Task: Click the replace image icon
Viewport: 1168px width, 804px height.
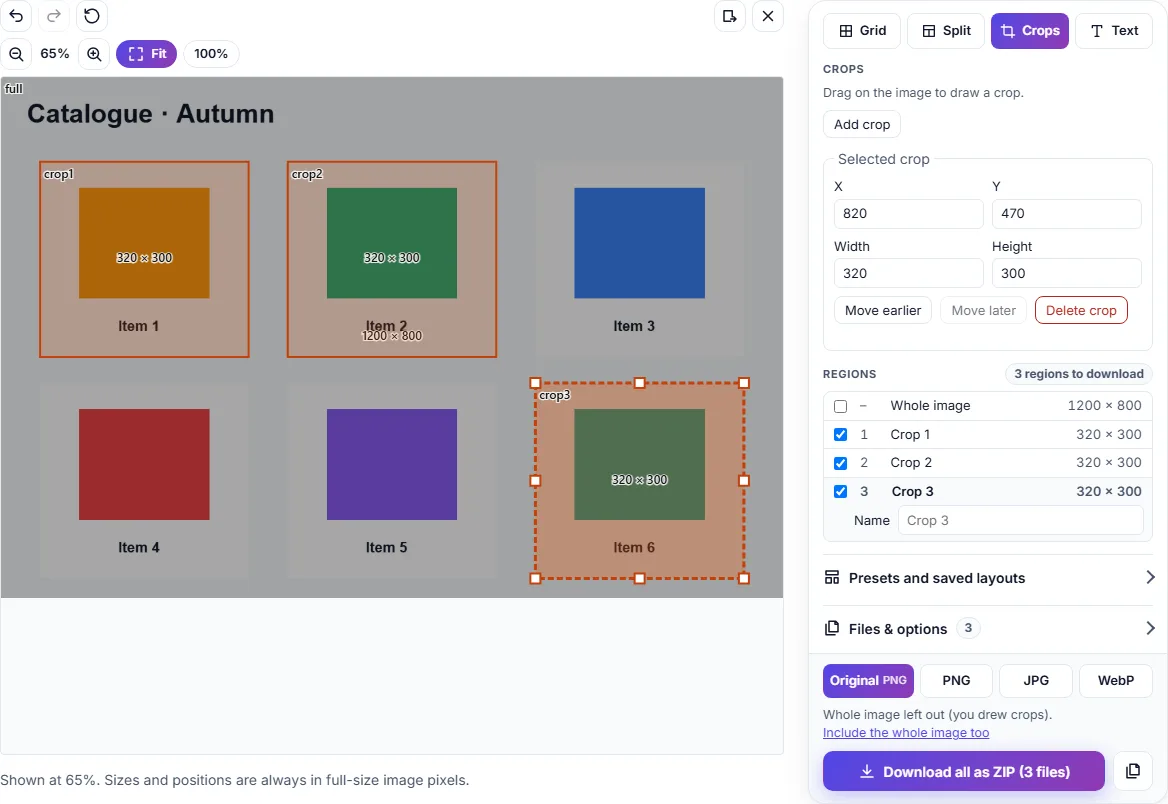Action: pos(730,16)
